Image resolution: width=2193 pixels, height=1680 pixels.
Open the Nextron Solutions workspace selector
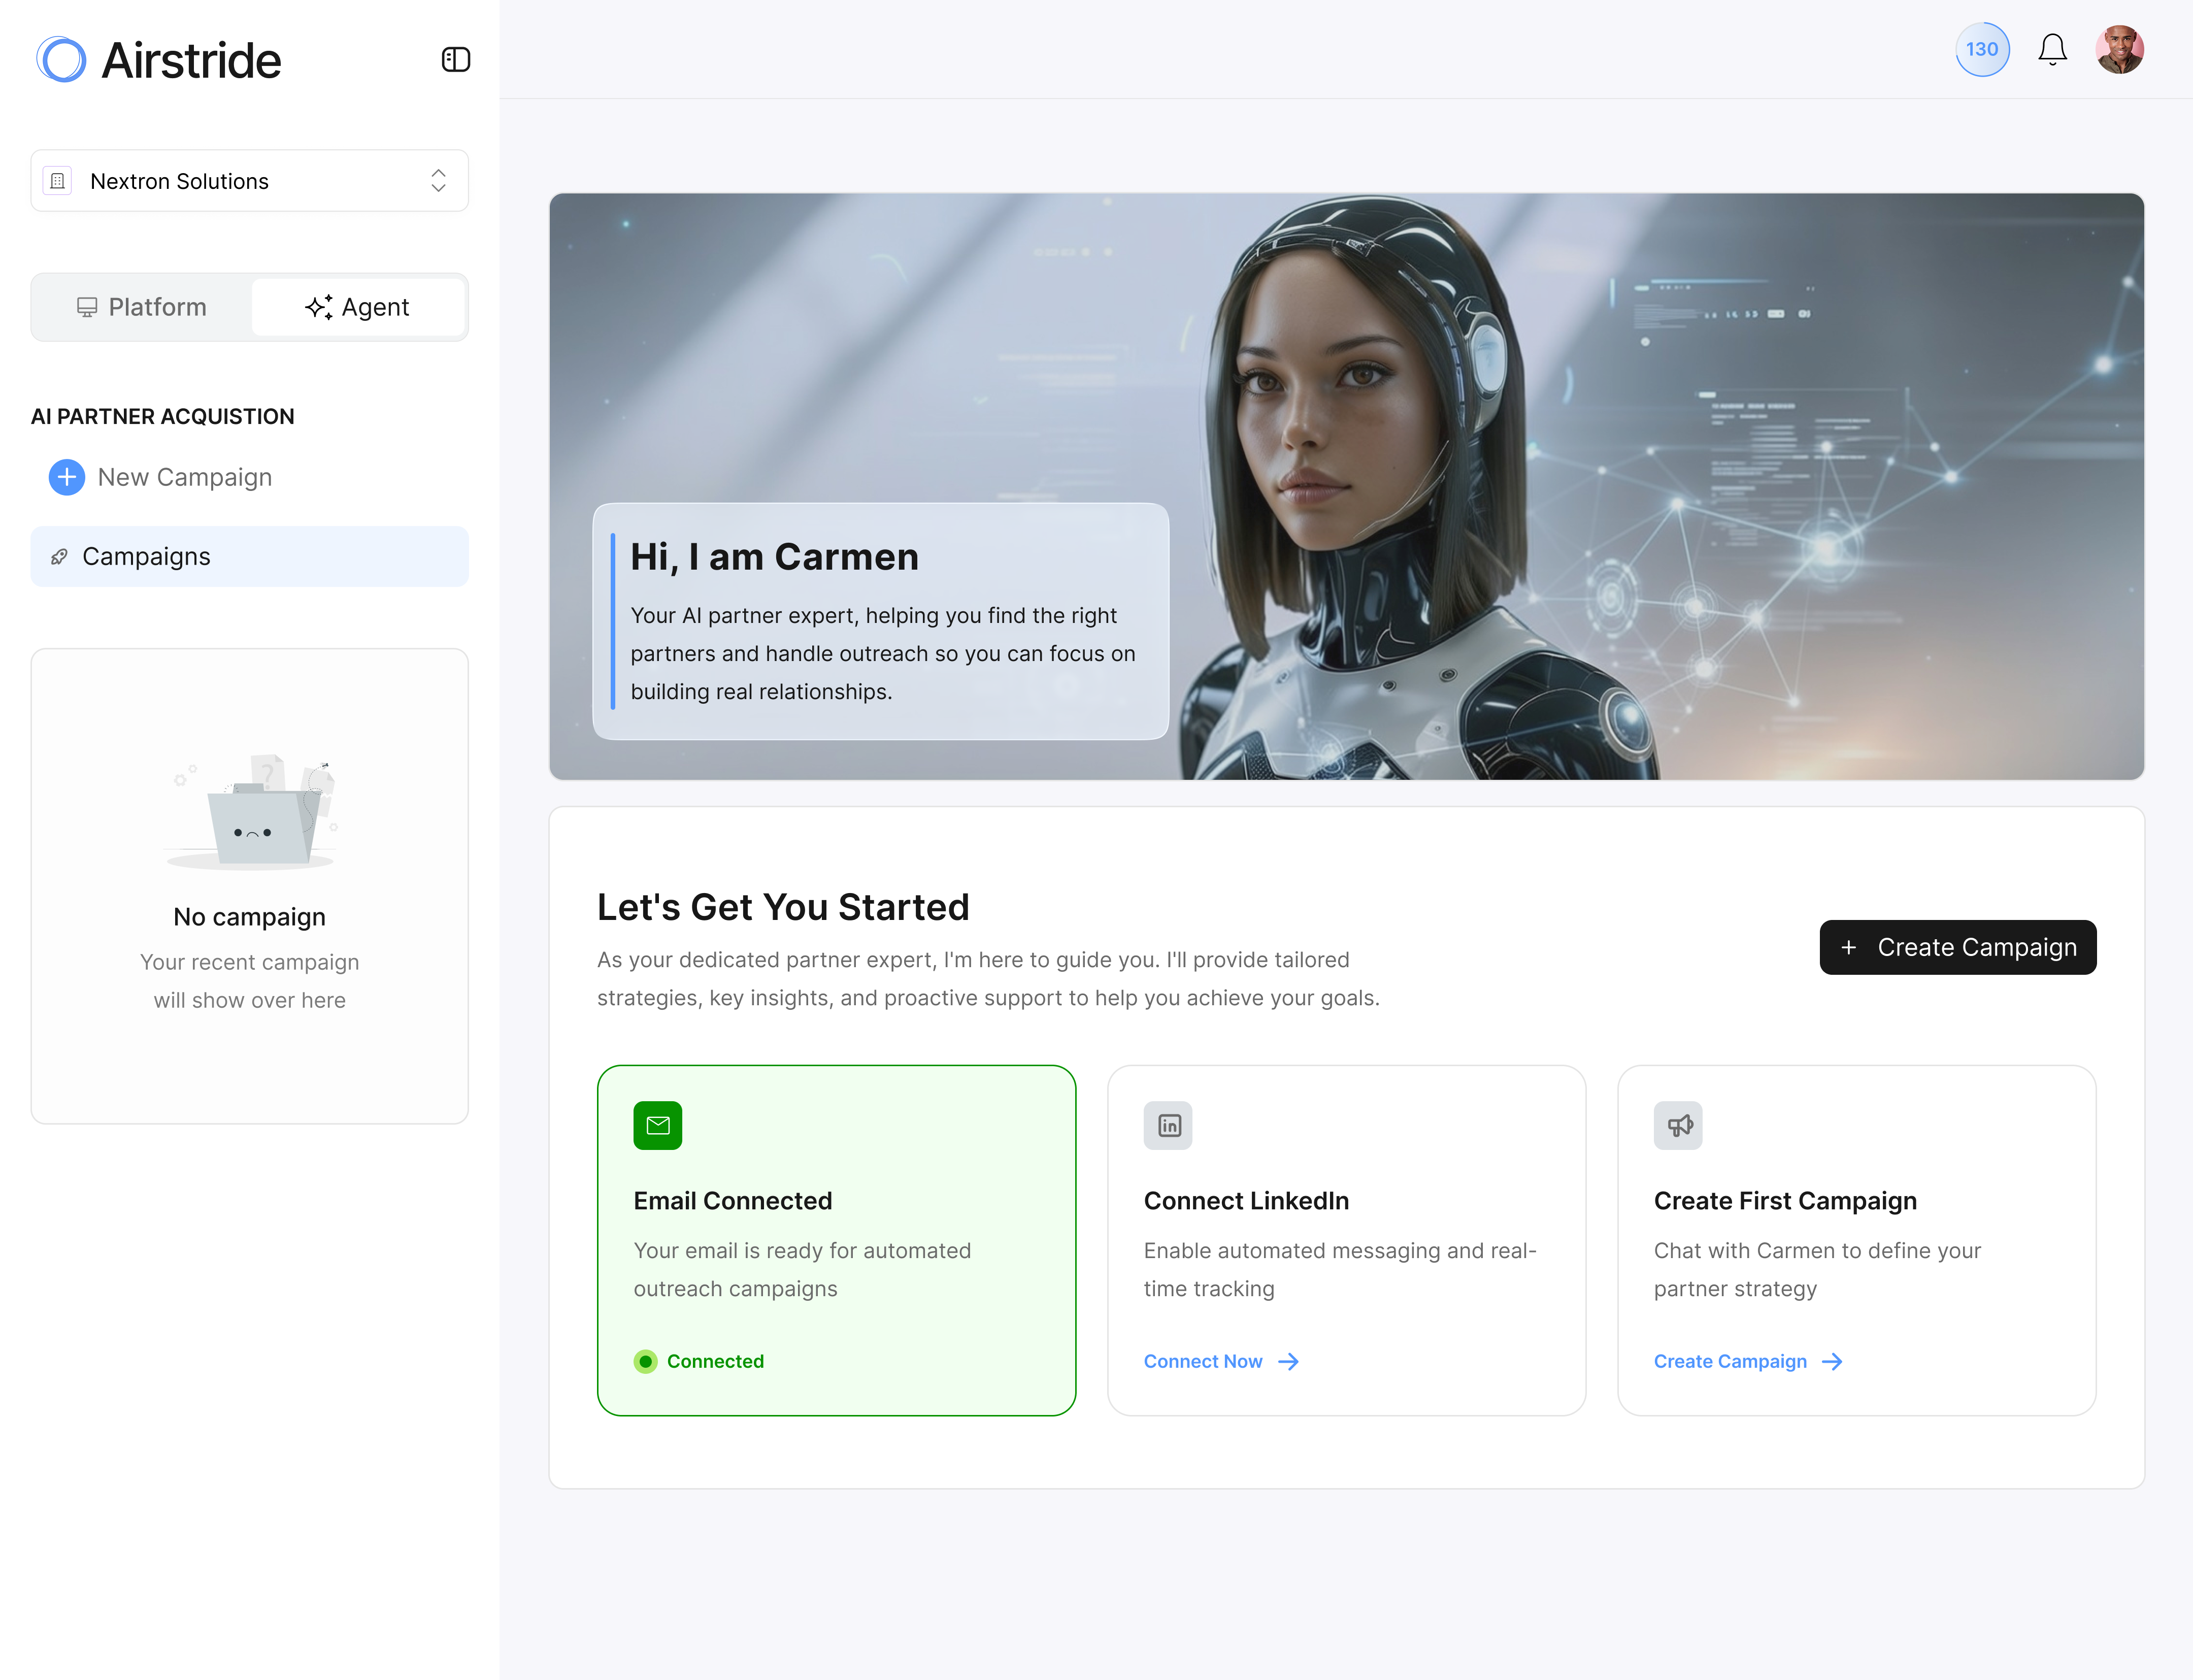pos(249,180)
